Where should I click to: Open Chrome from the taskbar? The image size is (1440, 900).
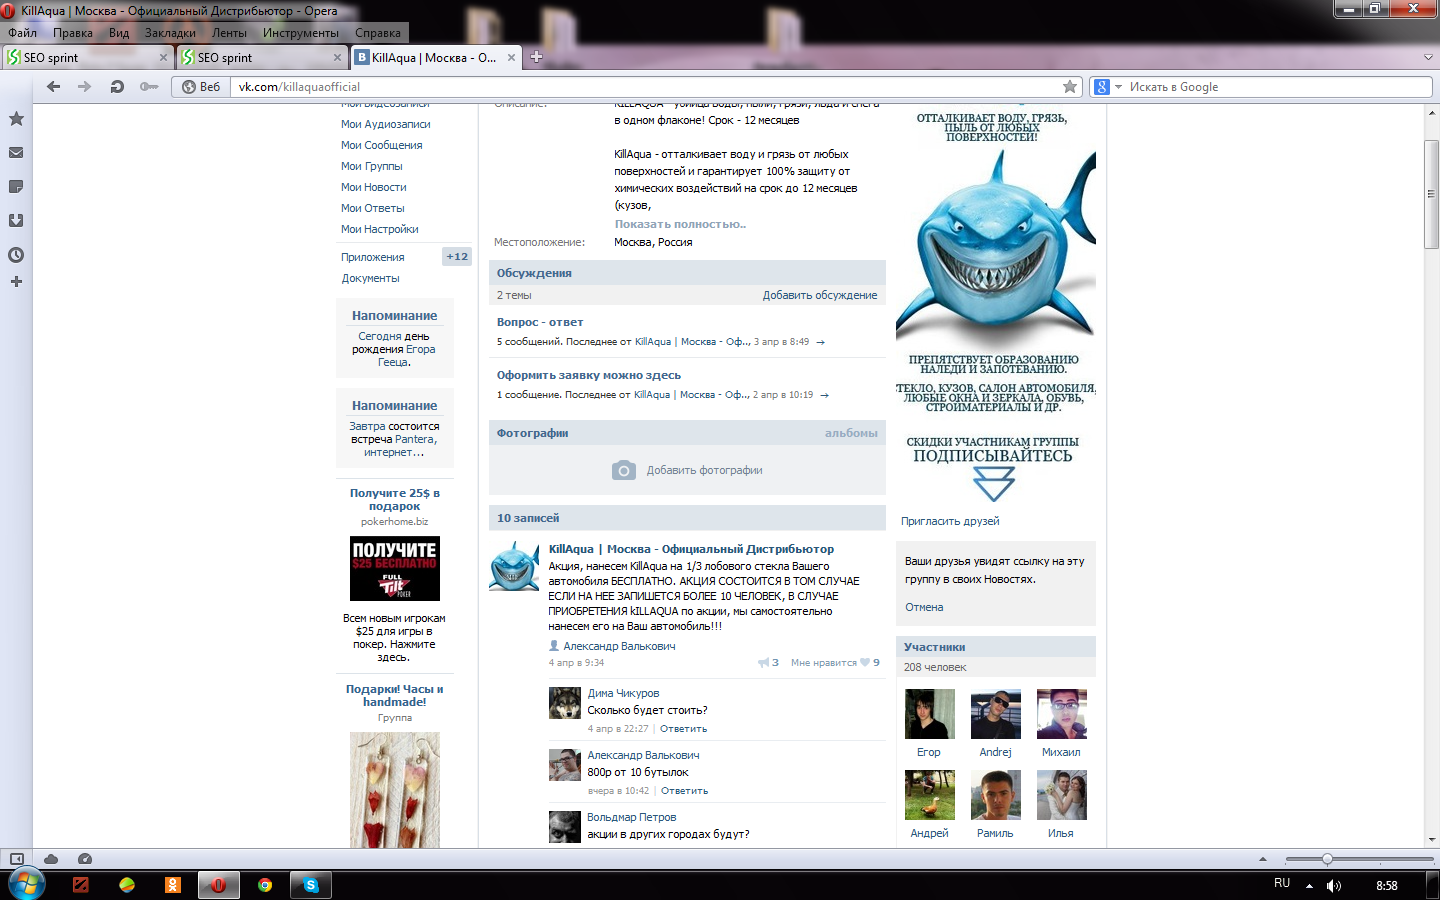pos(265,885)
